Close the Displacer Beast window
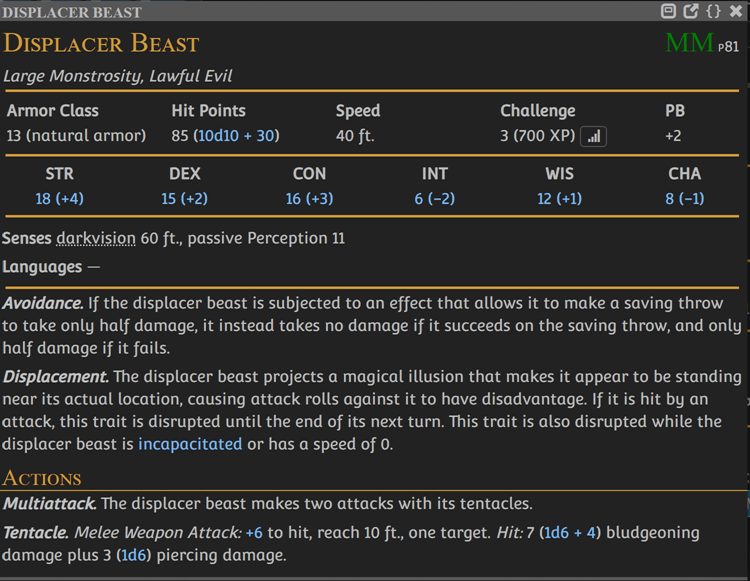Screen dimensions: 750x581 [736, 11]
